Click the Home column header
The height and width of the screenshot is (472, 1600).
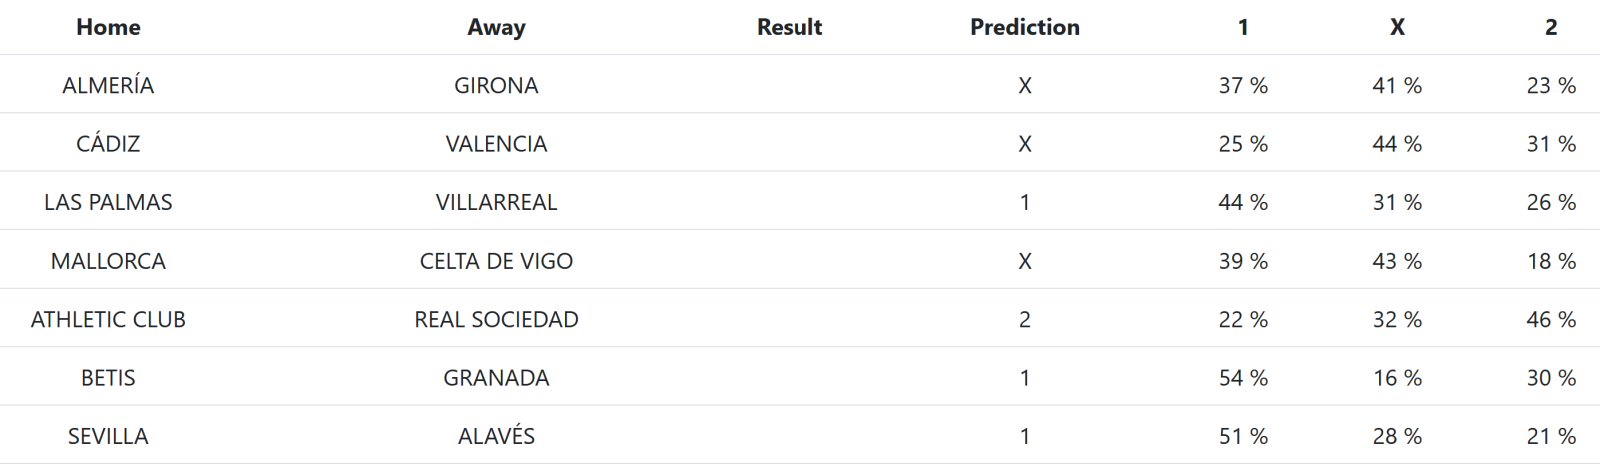coord(108,27)
